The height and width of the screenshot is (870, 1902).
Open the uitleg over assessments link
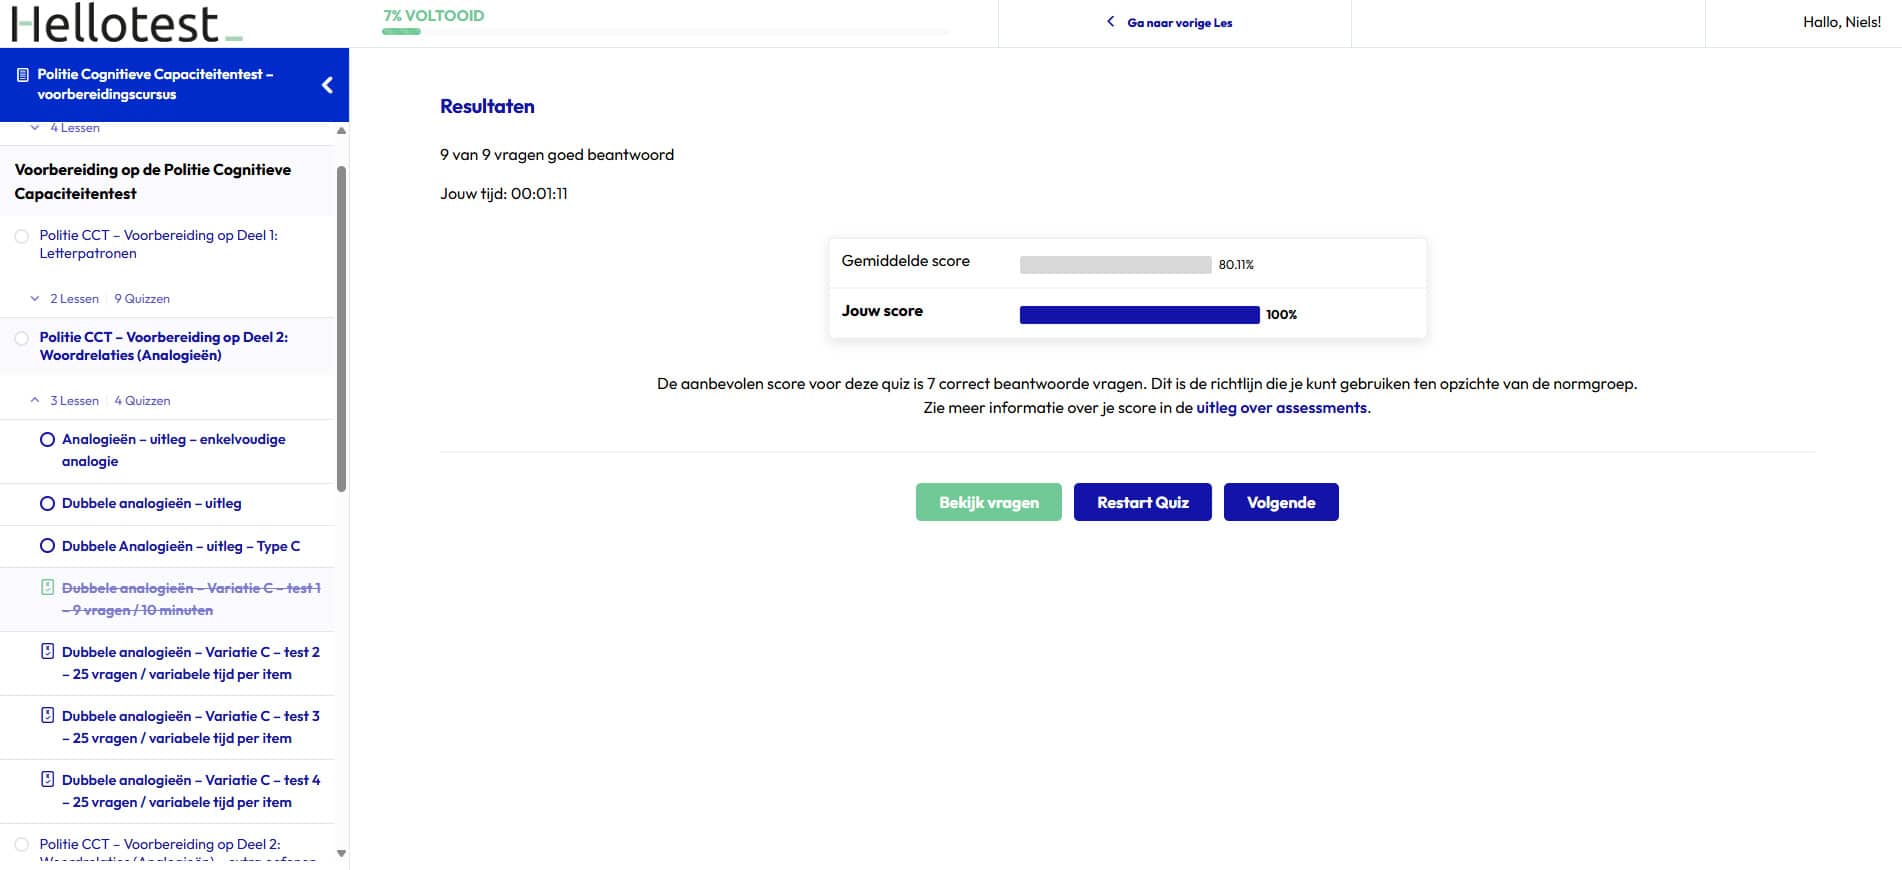click(x=1281, y=408)
